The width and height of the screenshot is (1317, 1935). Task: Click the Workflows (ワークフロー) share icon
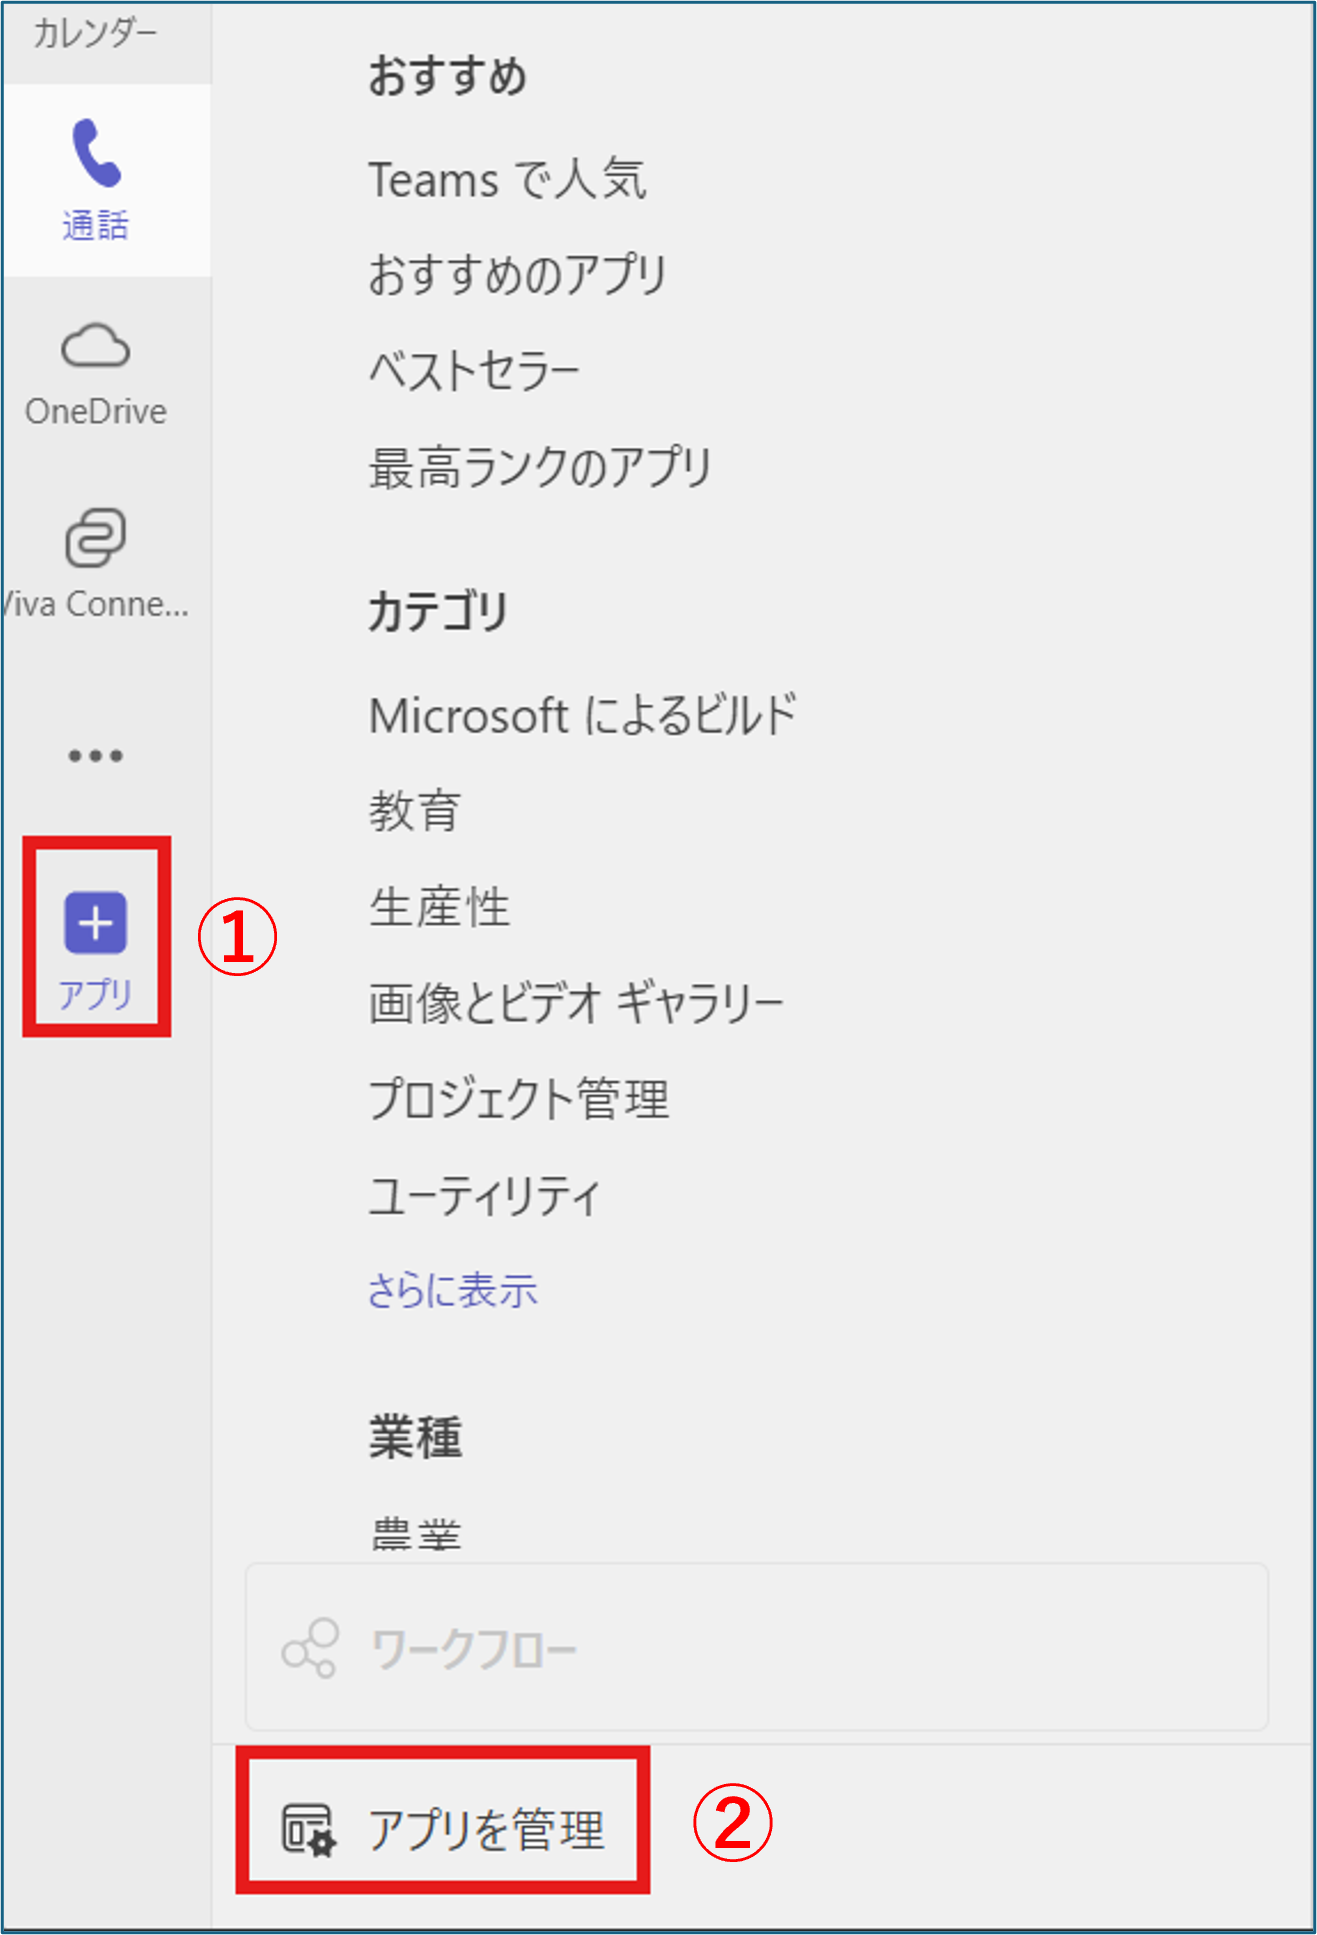(x=310, y=1647)
